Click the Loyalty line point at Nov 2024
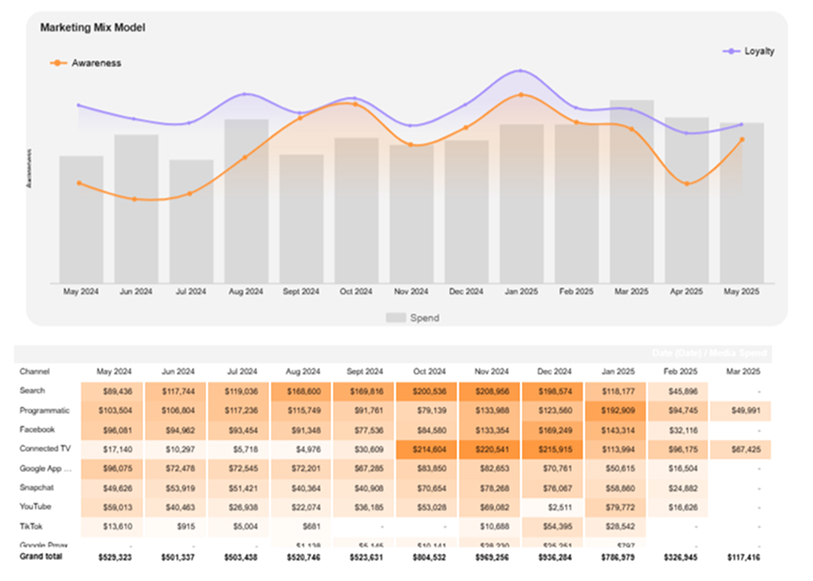Viewport: 813px width, 581px height. (411, 126)
